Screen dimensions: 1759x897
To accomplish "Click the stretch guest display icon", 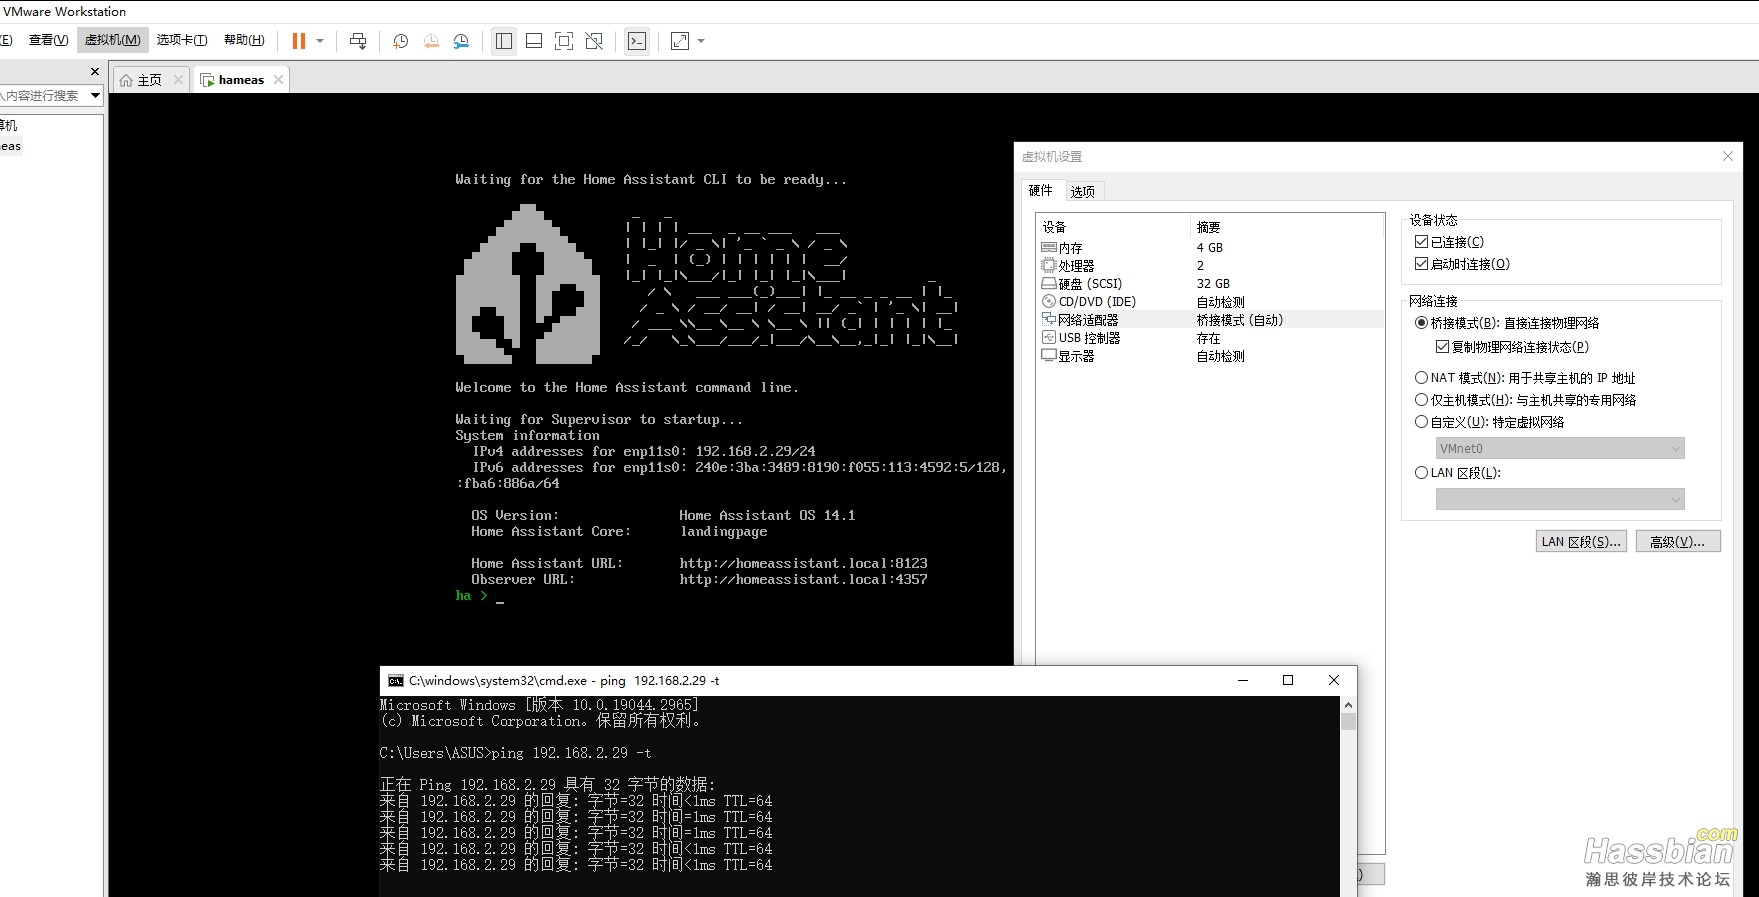I will coord(680,41).
